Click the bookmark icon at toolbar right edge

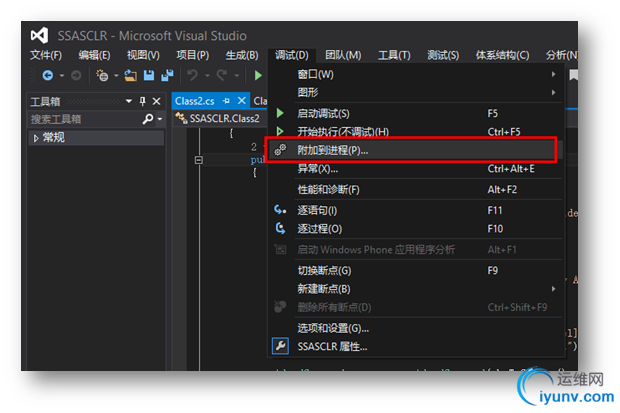573,75
